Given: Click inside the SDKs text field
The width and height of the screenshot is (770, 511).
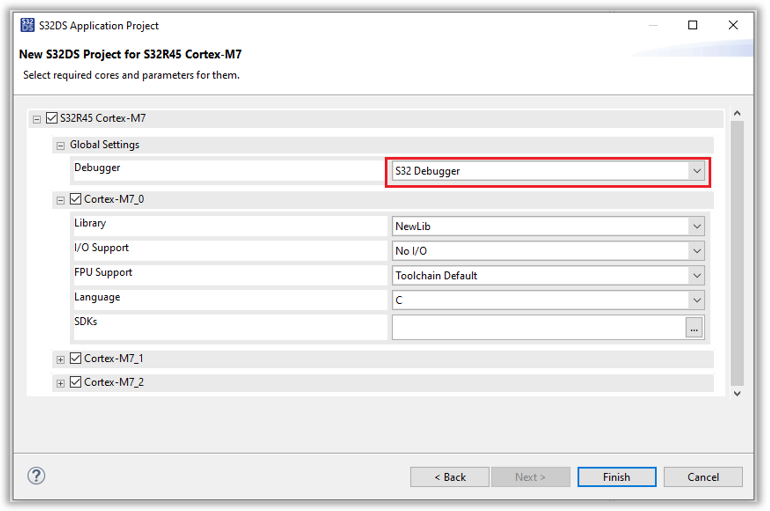Looking at the screenshot, I should 539,327.
